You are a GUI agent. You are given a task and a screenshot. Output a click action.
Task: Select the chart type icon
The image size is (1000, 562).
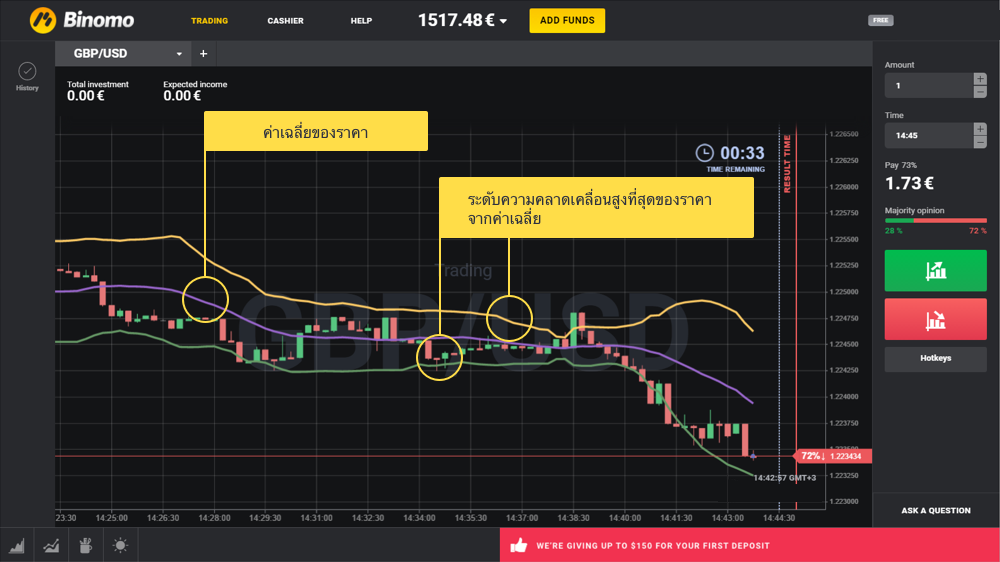click(x=17, y=546)
